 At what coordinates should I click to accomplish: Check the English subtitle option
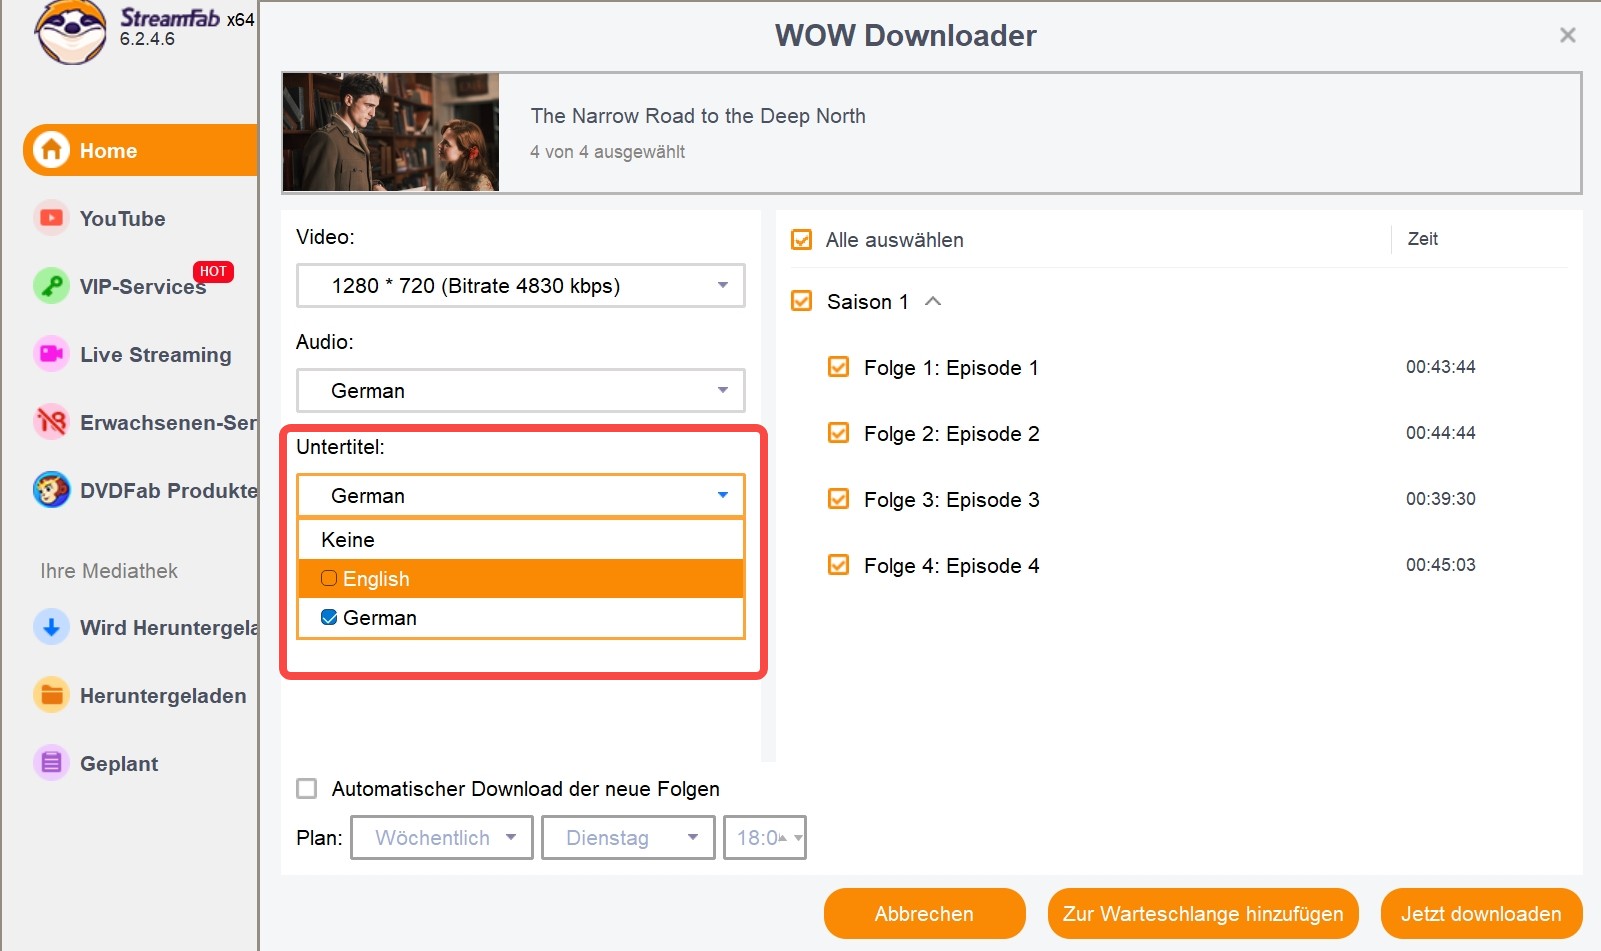[329, 578]
